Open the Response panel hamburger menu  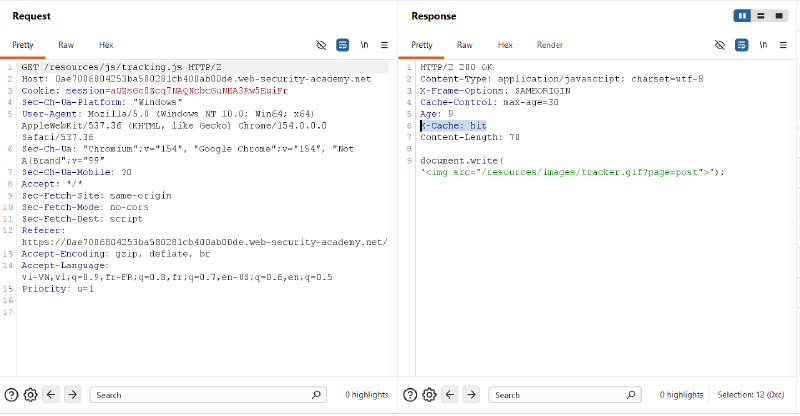tap(783, 45)
